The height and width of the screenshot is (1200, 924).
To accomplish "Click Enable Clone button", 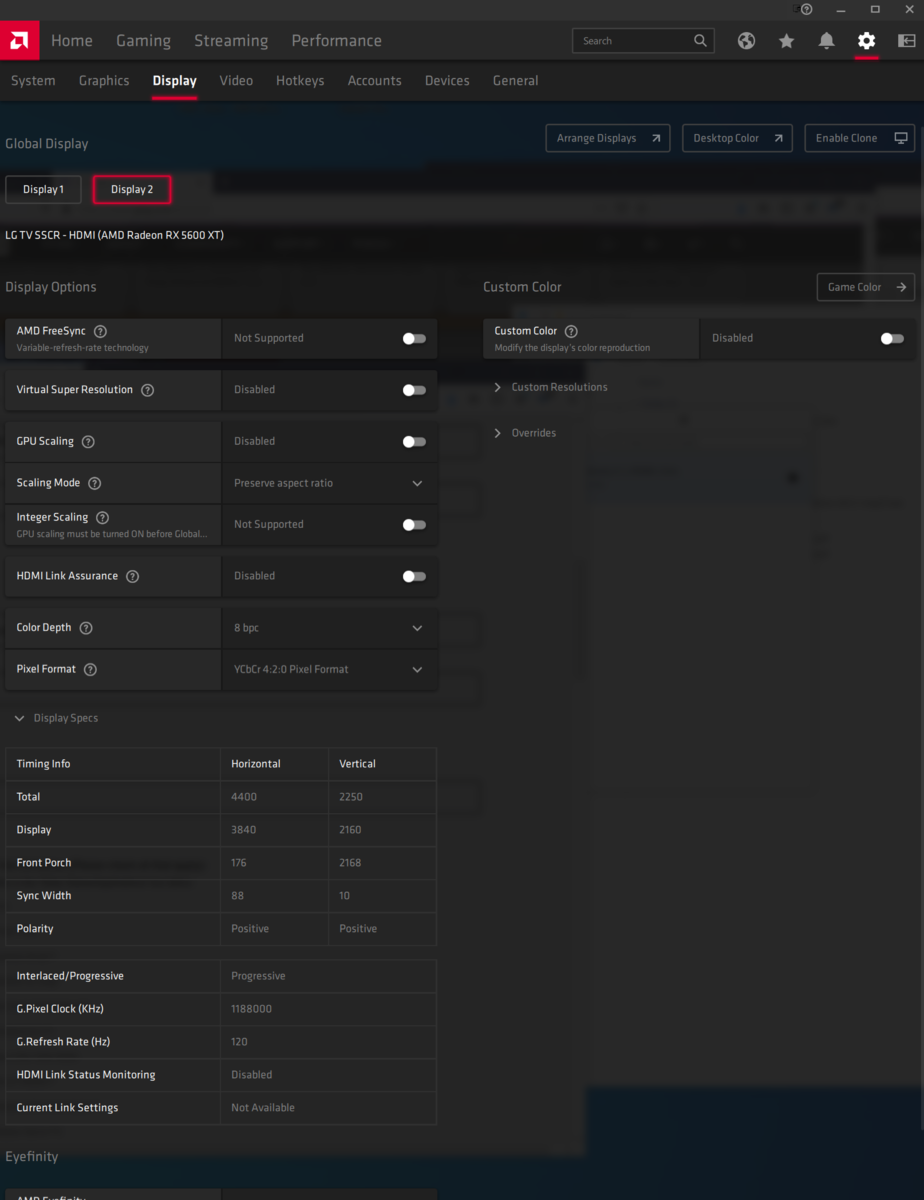I will 860,138.
